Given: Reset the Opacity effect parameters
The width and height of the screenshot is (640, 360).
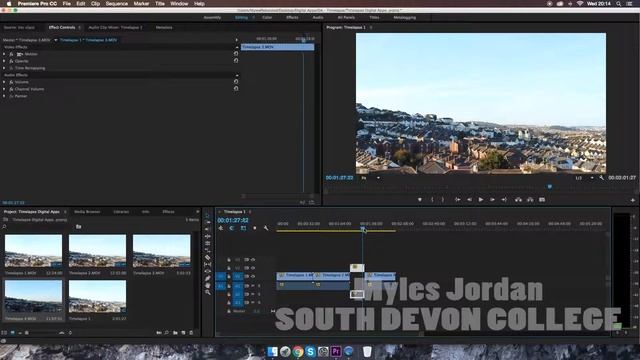Looking at the screenshot, I should [236, 60].
